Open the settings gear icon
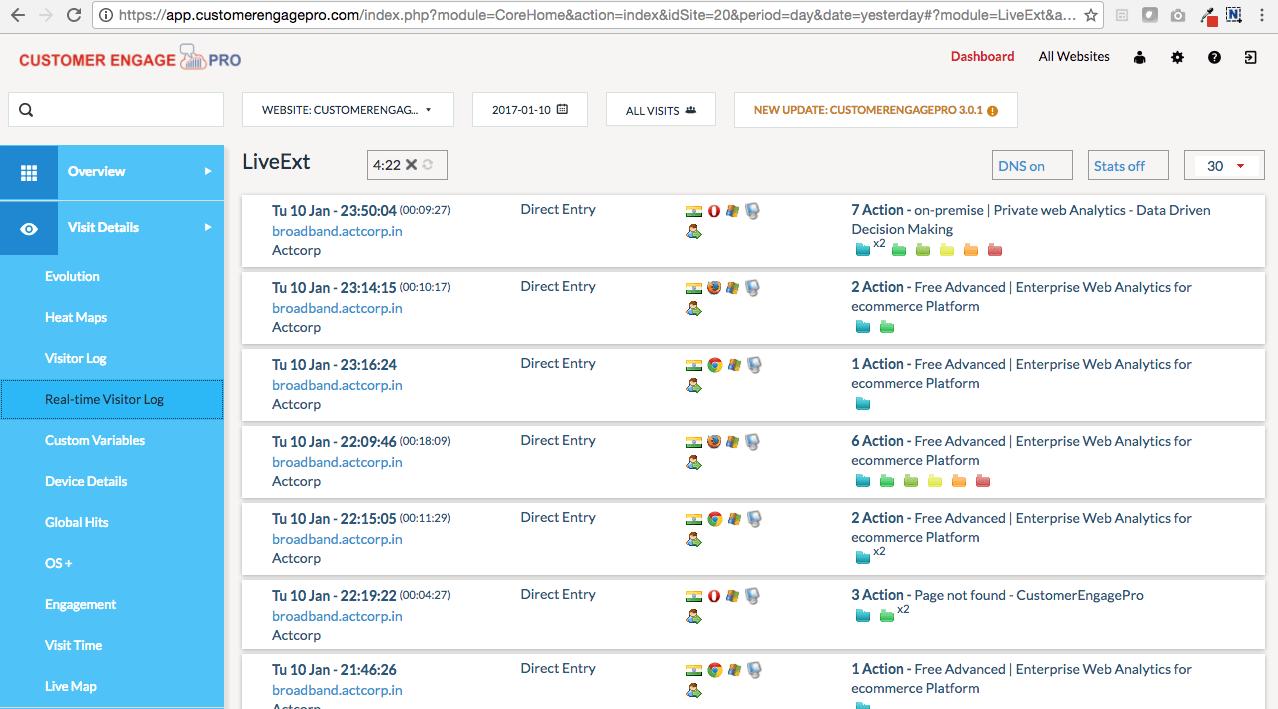The height and width of the screenshot is (709, 1278). (1177, 58)
